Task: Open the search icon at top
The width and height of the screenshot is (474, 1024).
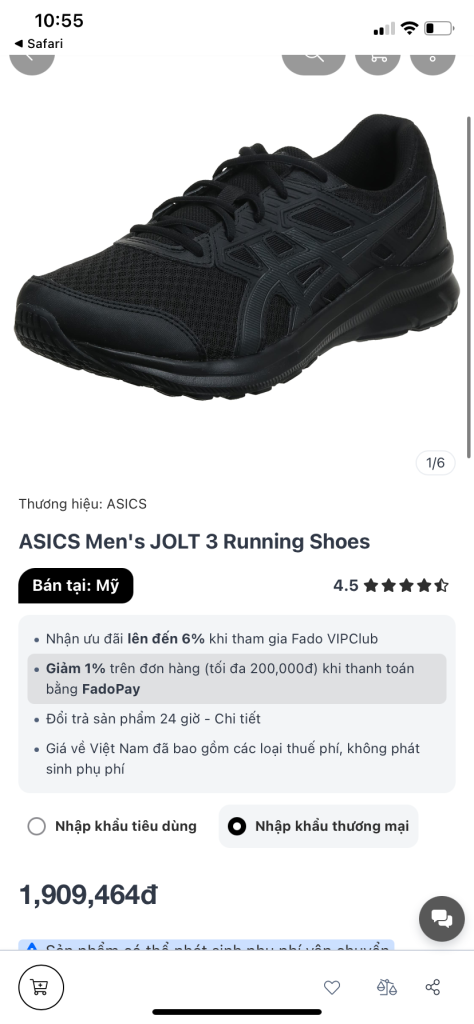Action: pyautogui.click(x=313, y=61)
